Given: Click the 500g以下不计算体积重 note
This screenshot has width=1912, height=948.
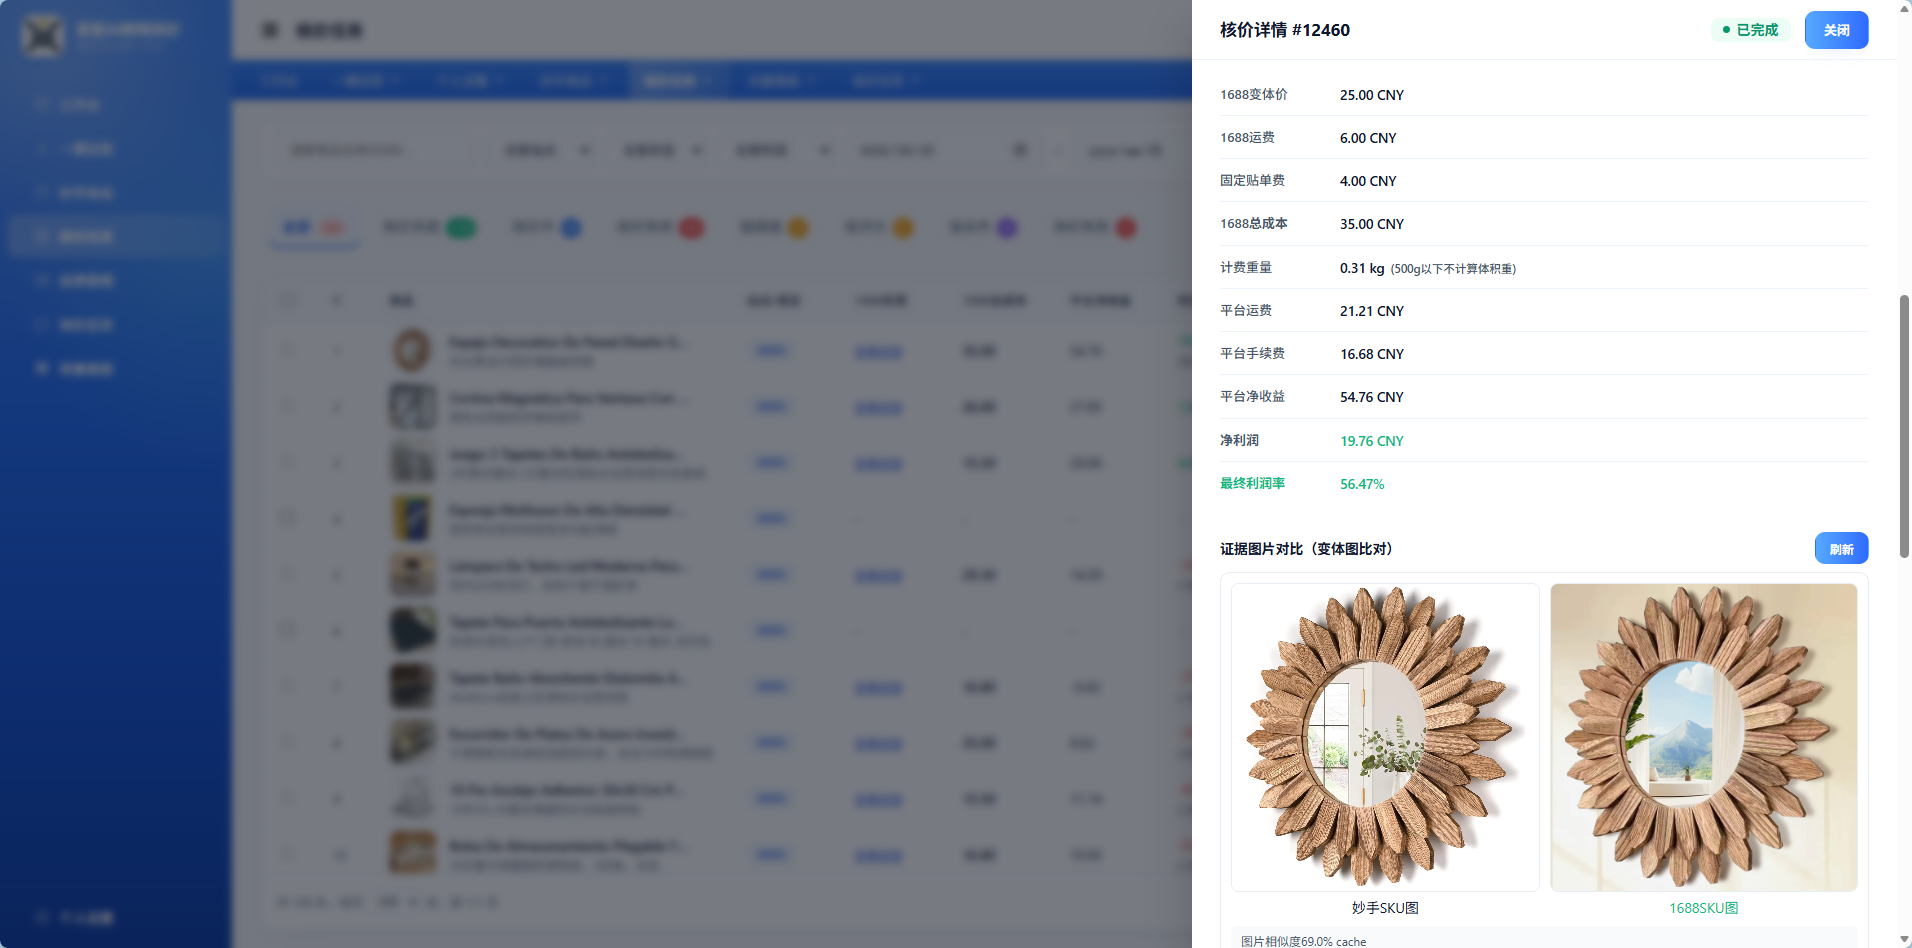Looking at the screenshot, I should click(x=1453, y=269).
